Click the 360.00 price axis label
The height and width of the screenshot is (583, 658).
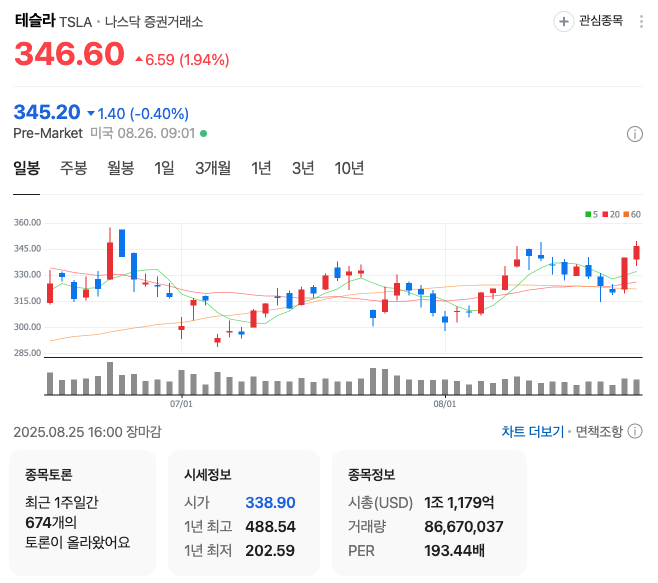pyautogui.click(x=27, y=222)
